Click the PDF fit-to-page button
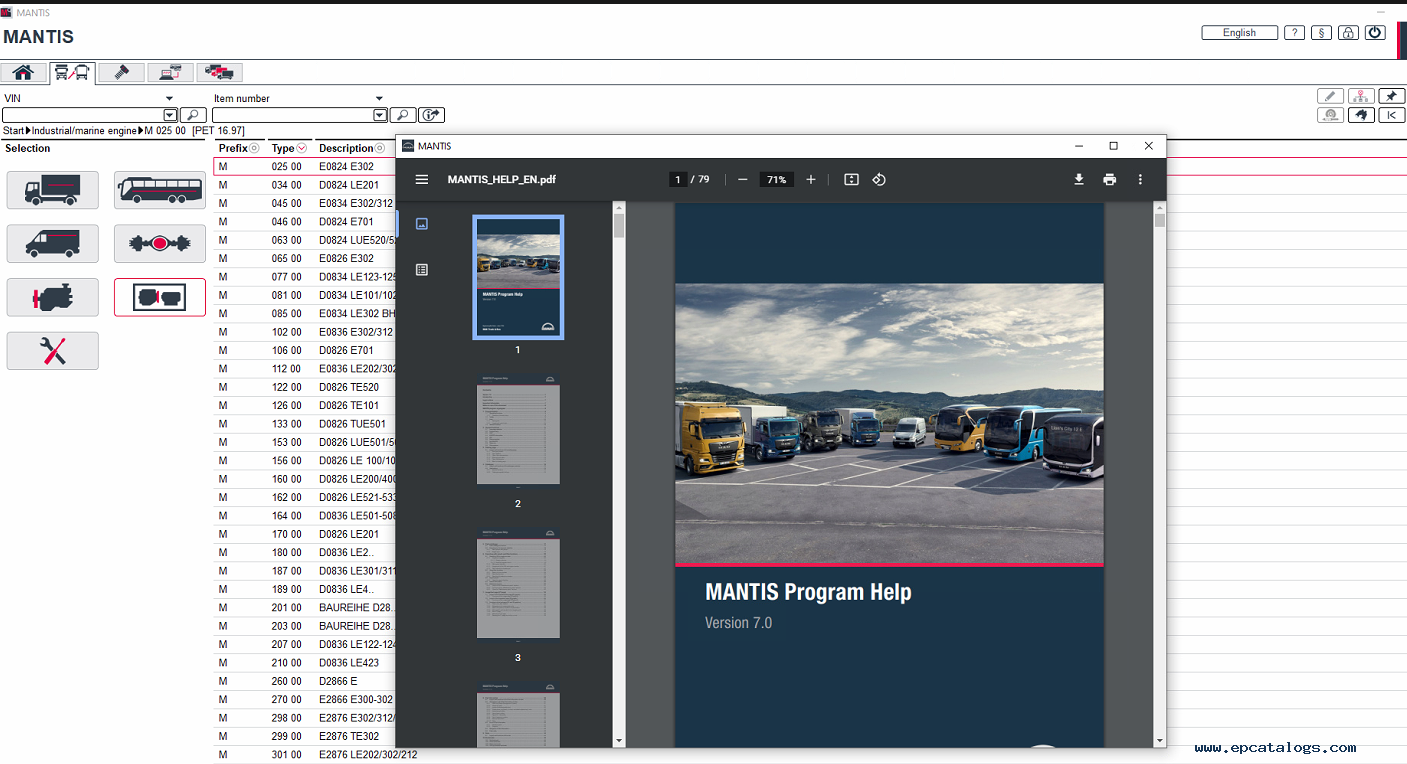This screenshot has width=1407, height=764. click(x=851, y=180)
